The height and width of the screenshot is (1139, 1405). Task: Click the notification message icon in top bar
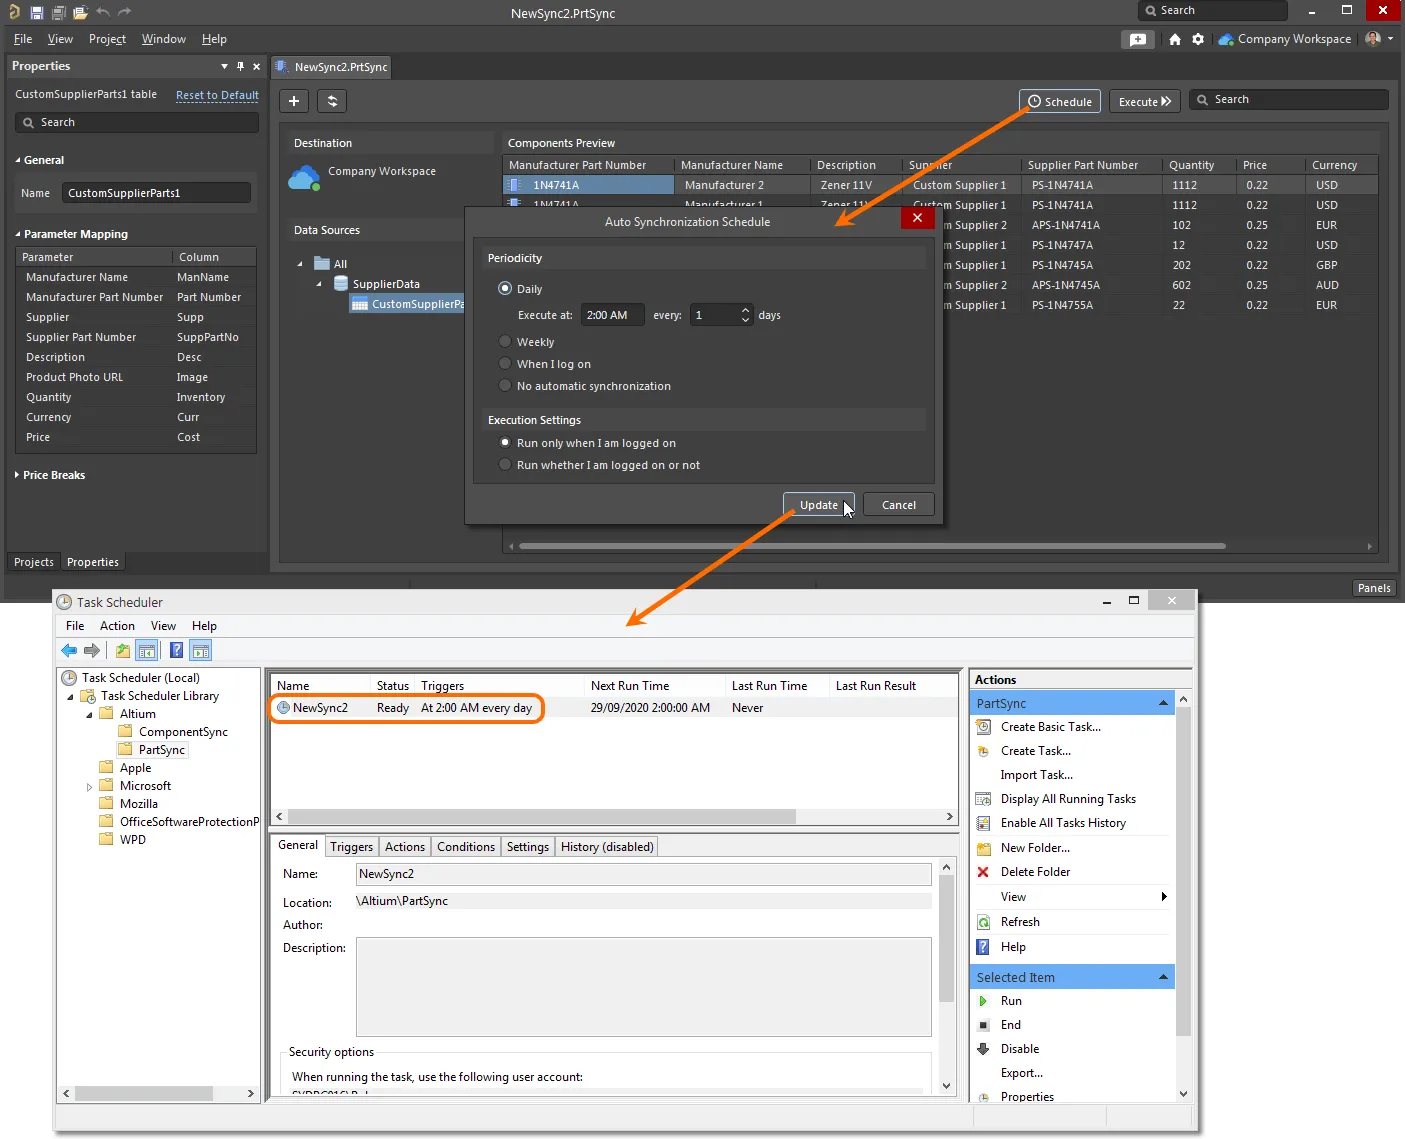coord(1138,39)
